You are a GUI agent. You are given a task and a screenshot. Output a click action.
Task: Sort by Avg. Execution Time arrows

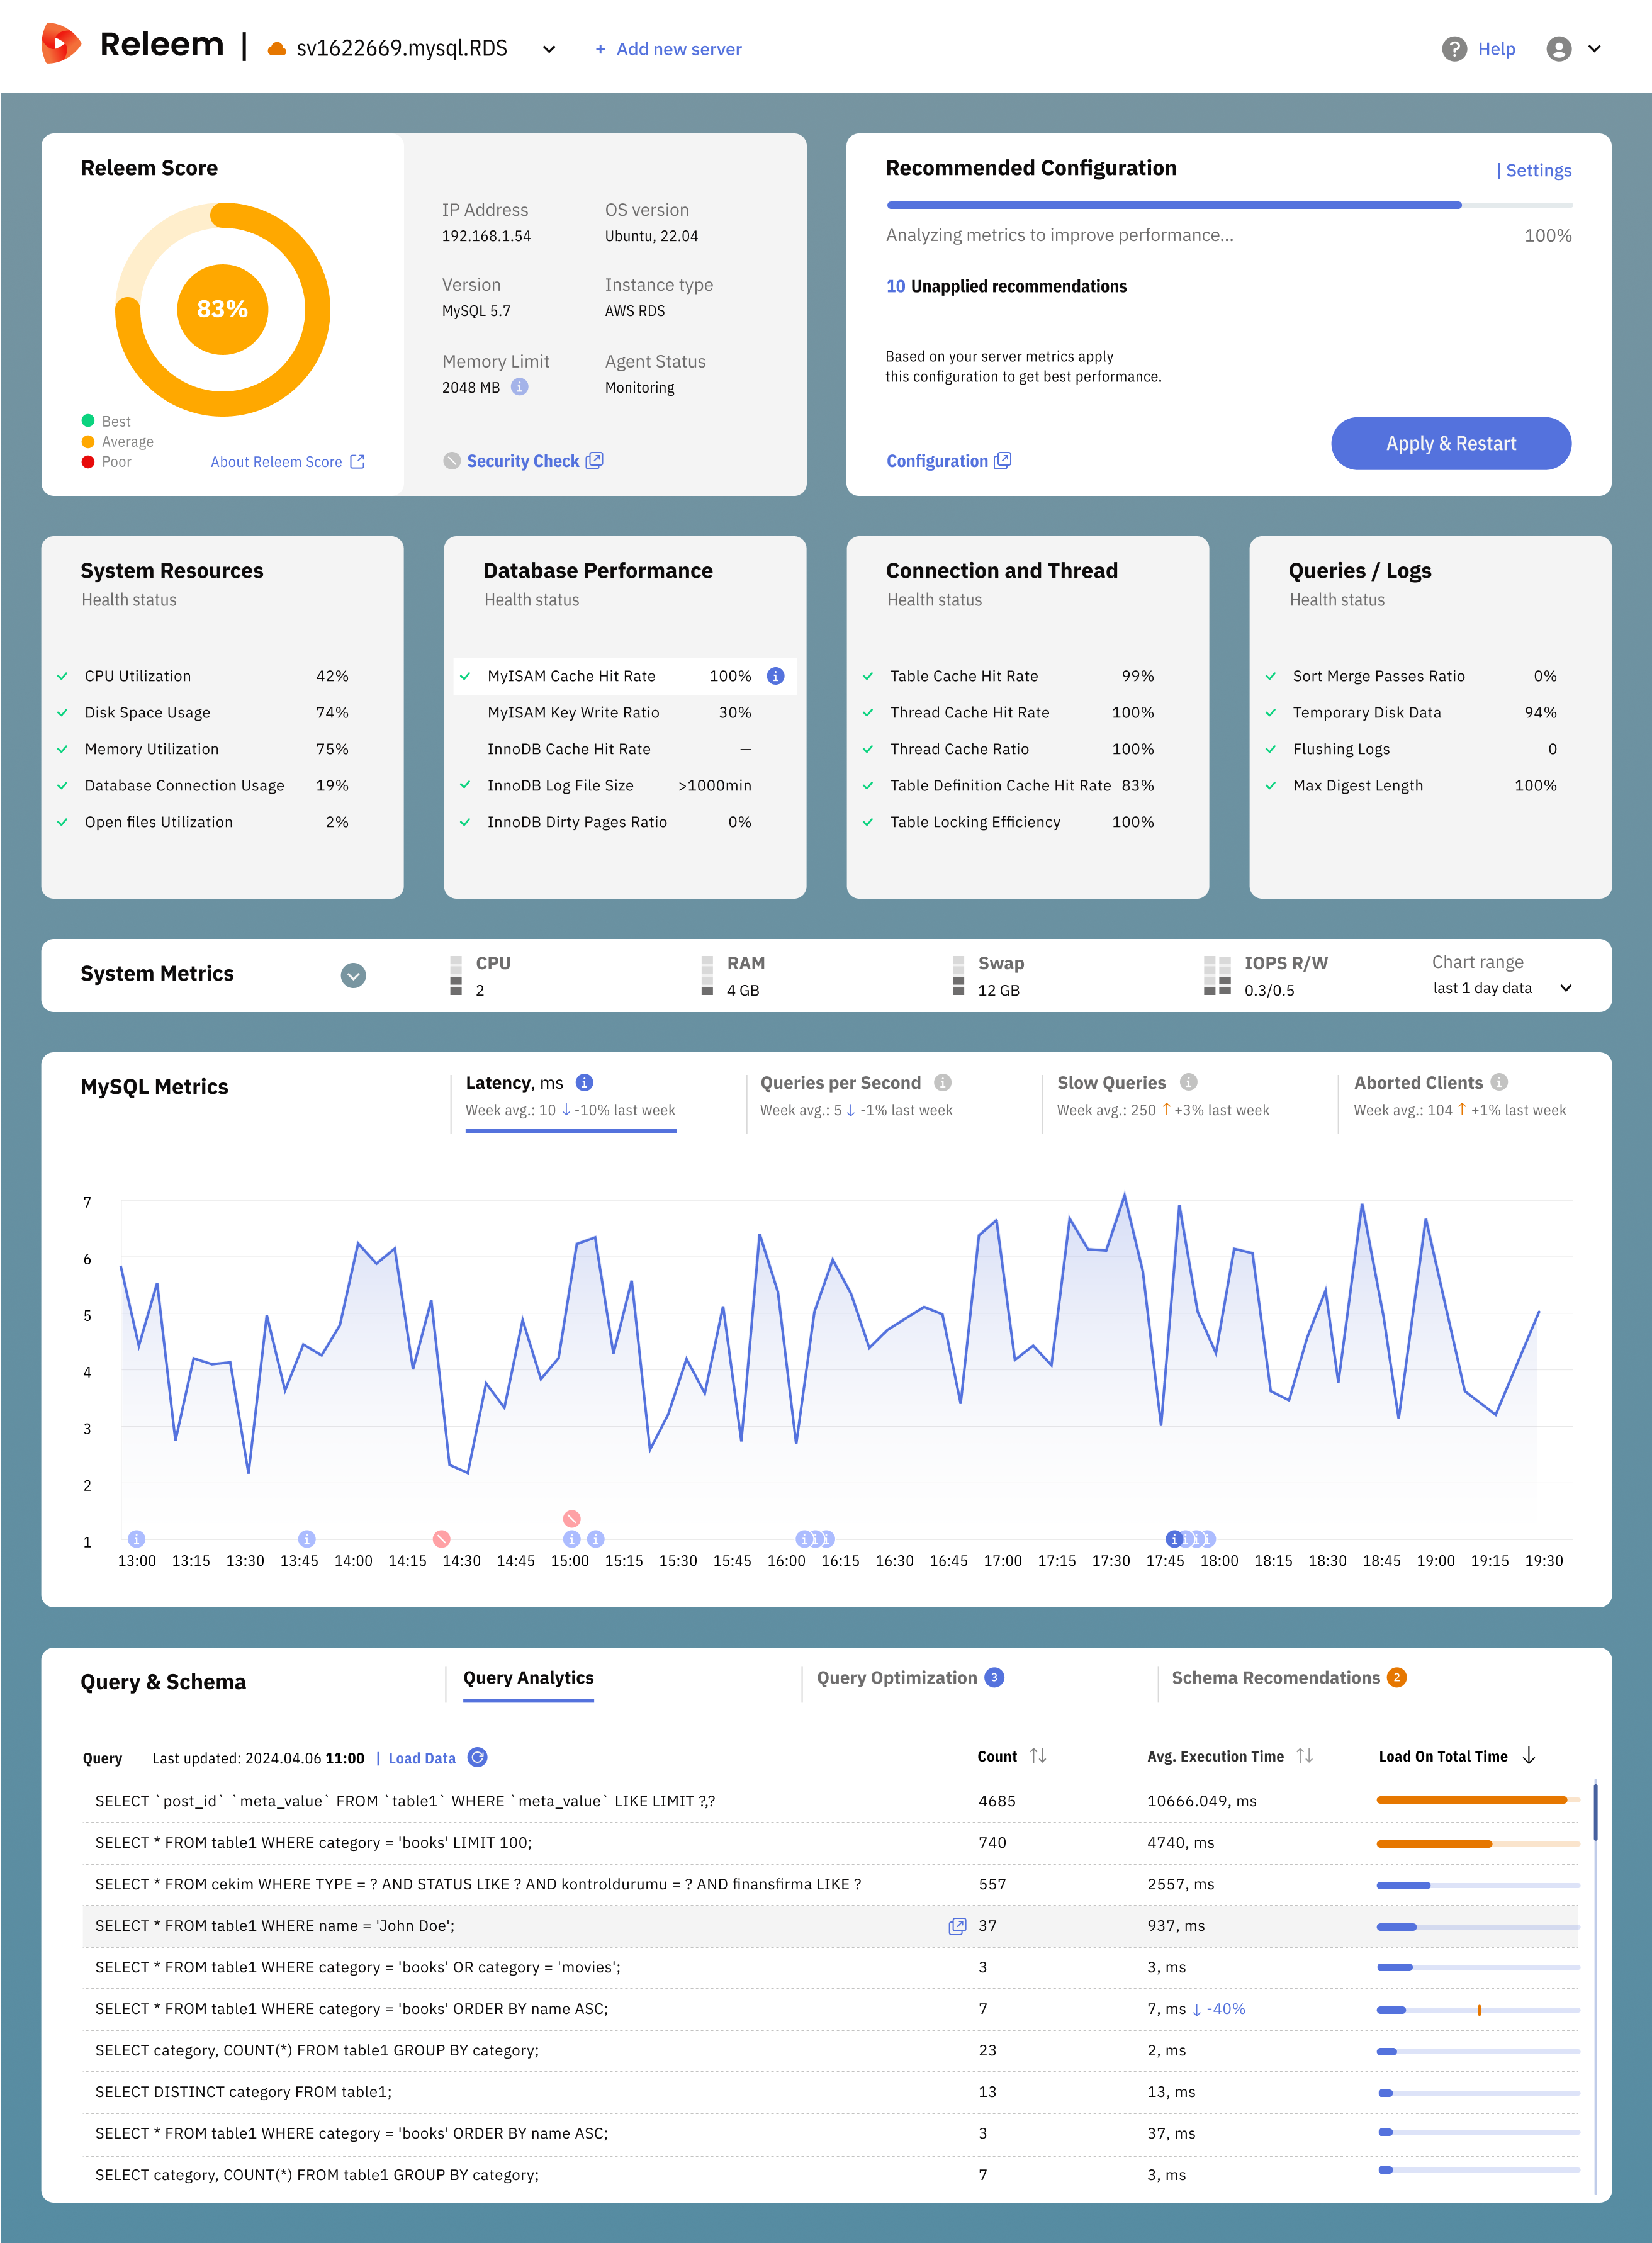(x=1304, y=1755)
